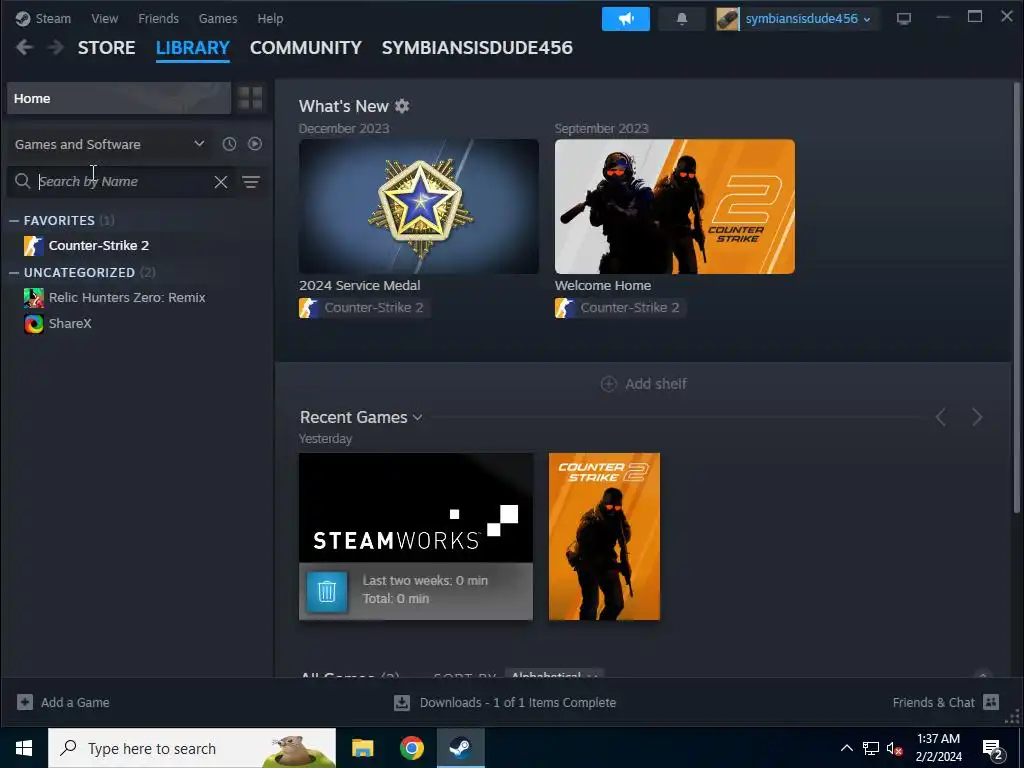Click the Big Picture mode monitor icon
This screenshot has width=1024, height=768.
[904, 19]
